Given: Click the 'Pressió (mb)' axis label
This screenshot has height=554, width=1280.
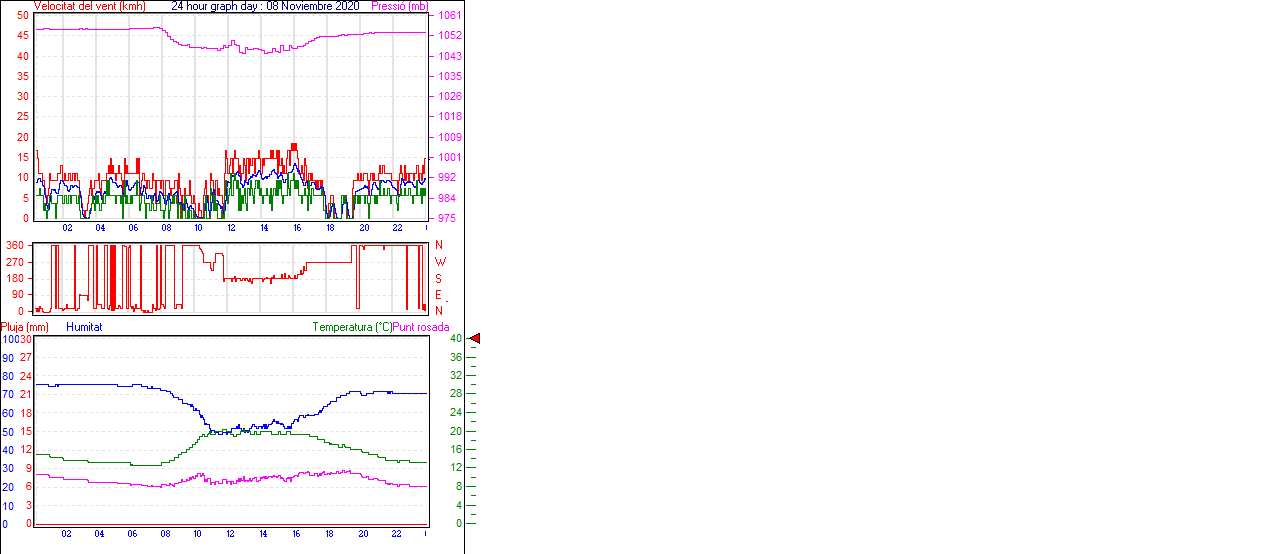Looking at the screenshot, I should tap(399, 6).
